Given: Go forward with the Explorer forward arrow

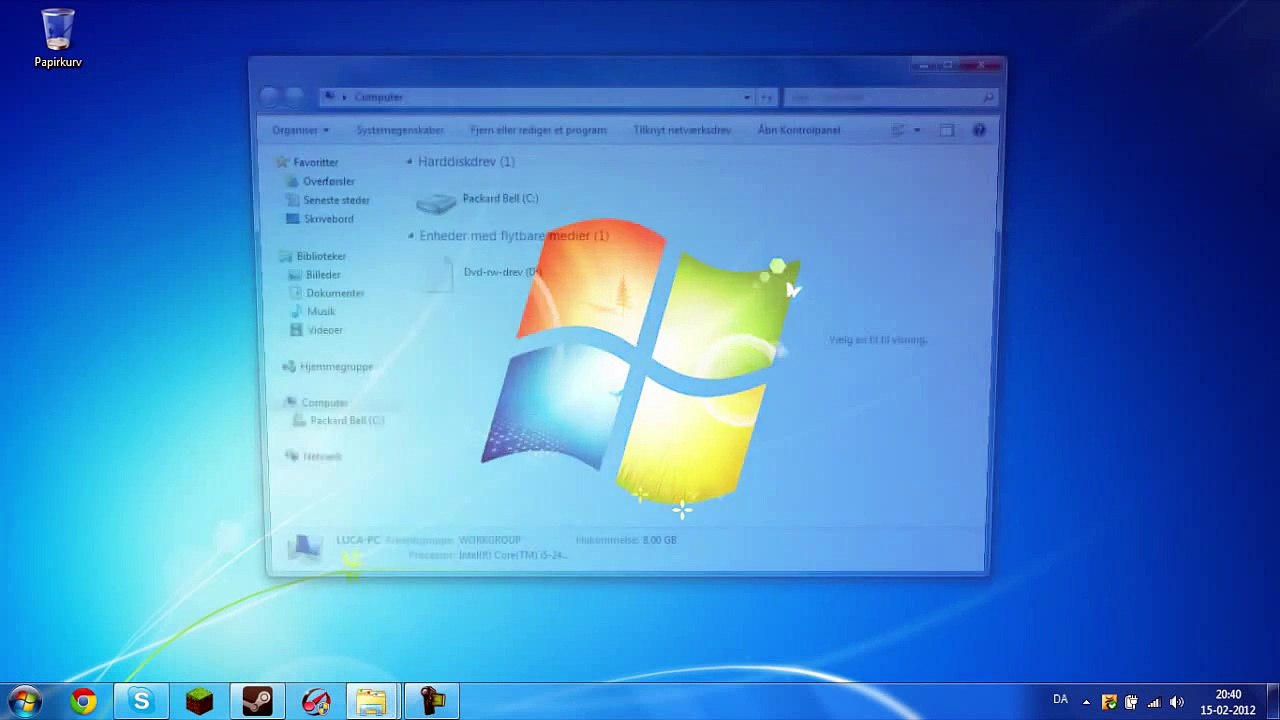Looking at the screenshot, I should tap(294, 96).
